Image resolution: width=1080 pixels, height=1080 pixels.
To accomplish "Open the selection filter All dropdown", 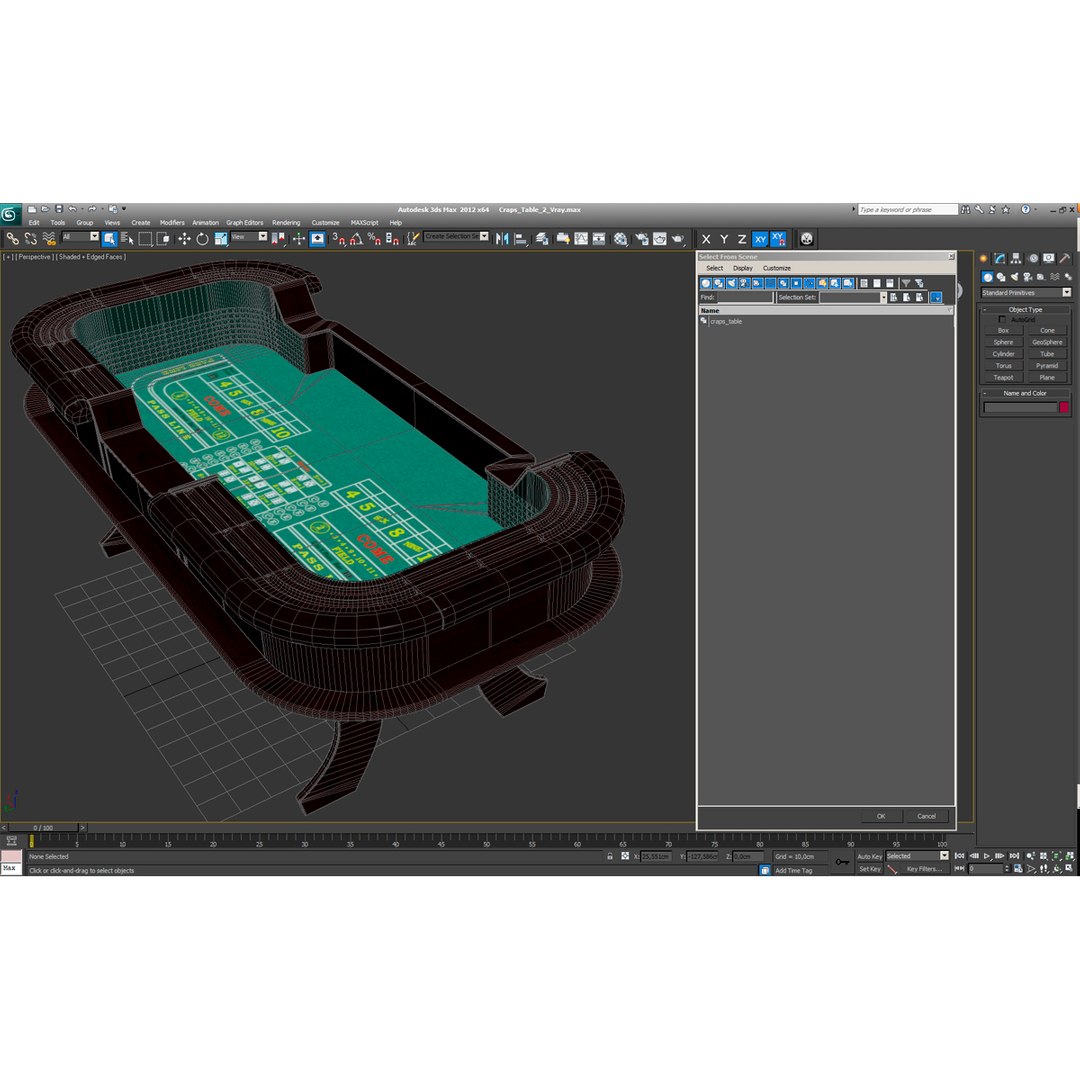I will (81, 237).
